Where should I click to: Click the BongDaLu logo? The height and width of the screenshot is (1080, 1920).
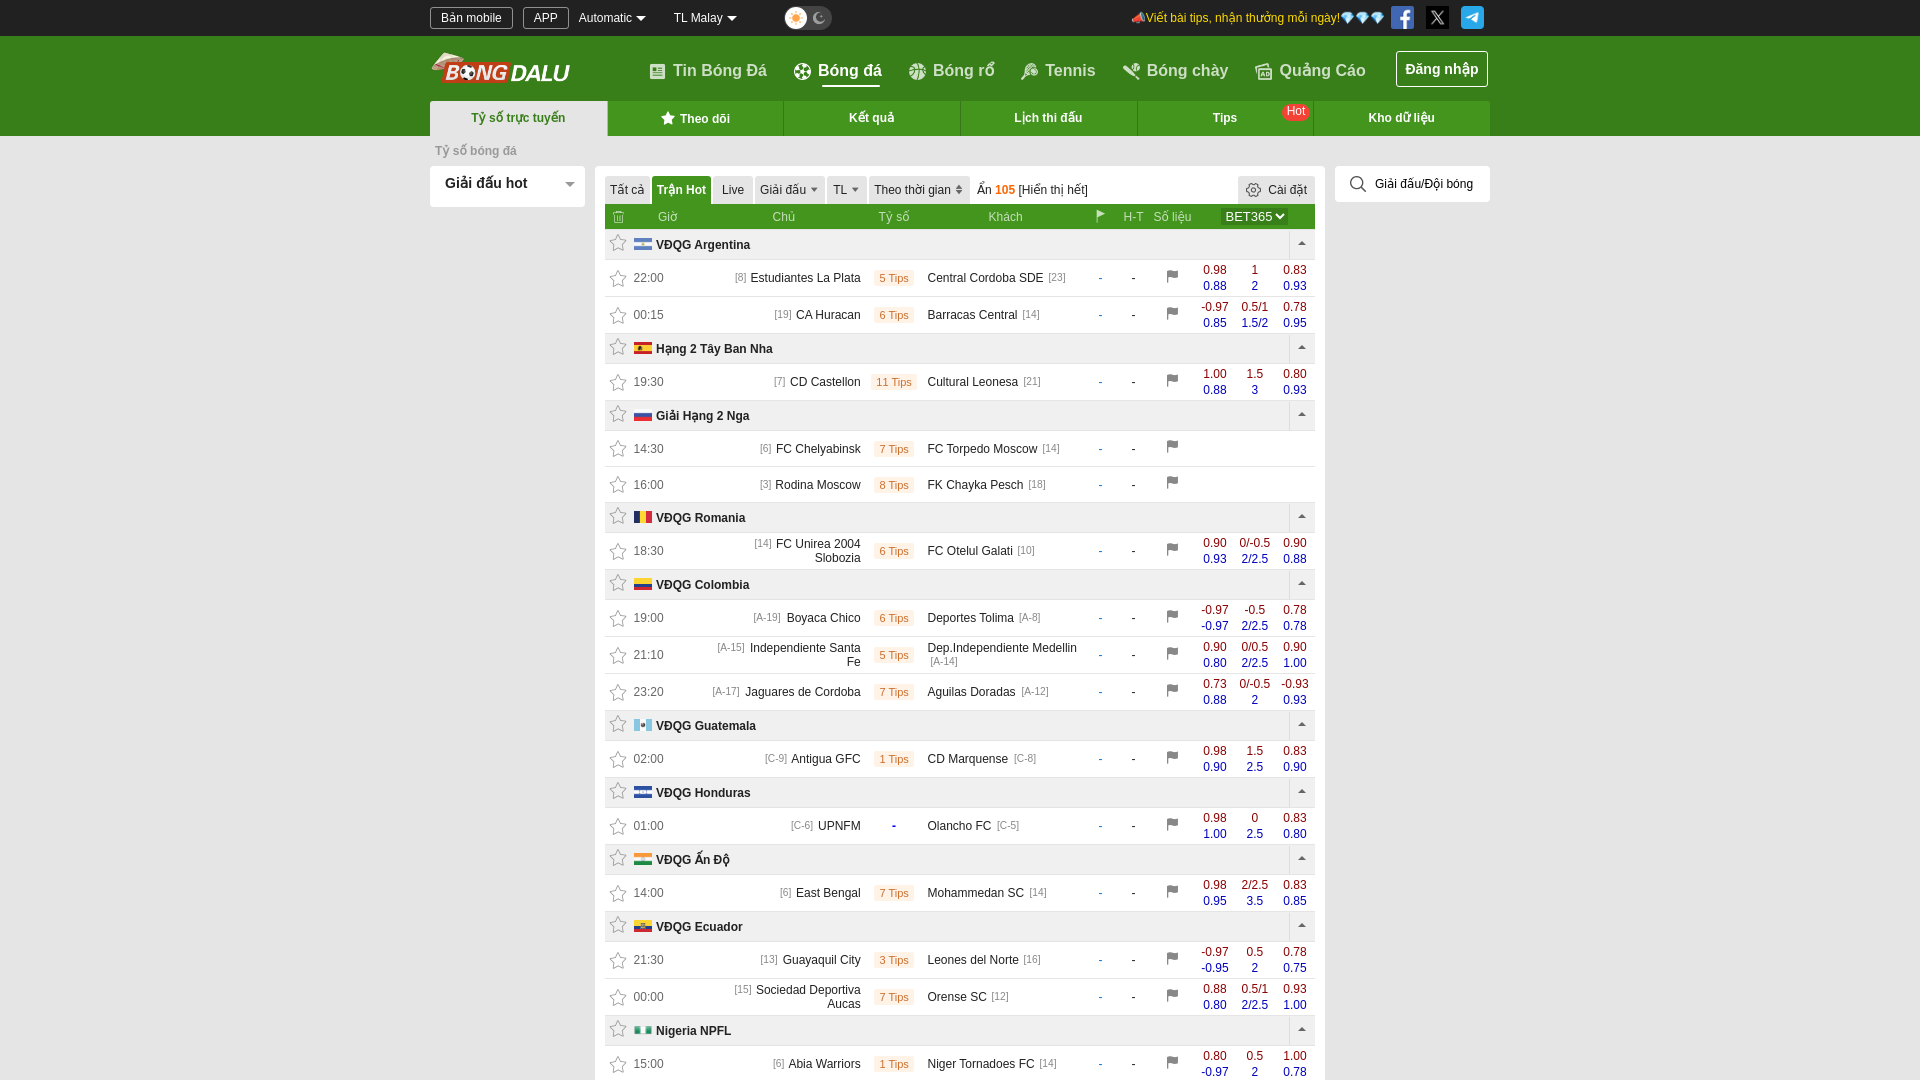tap(501, 69)
